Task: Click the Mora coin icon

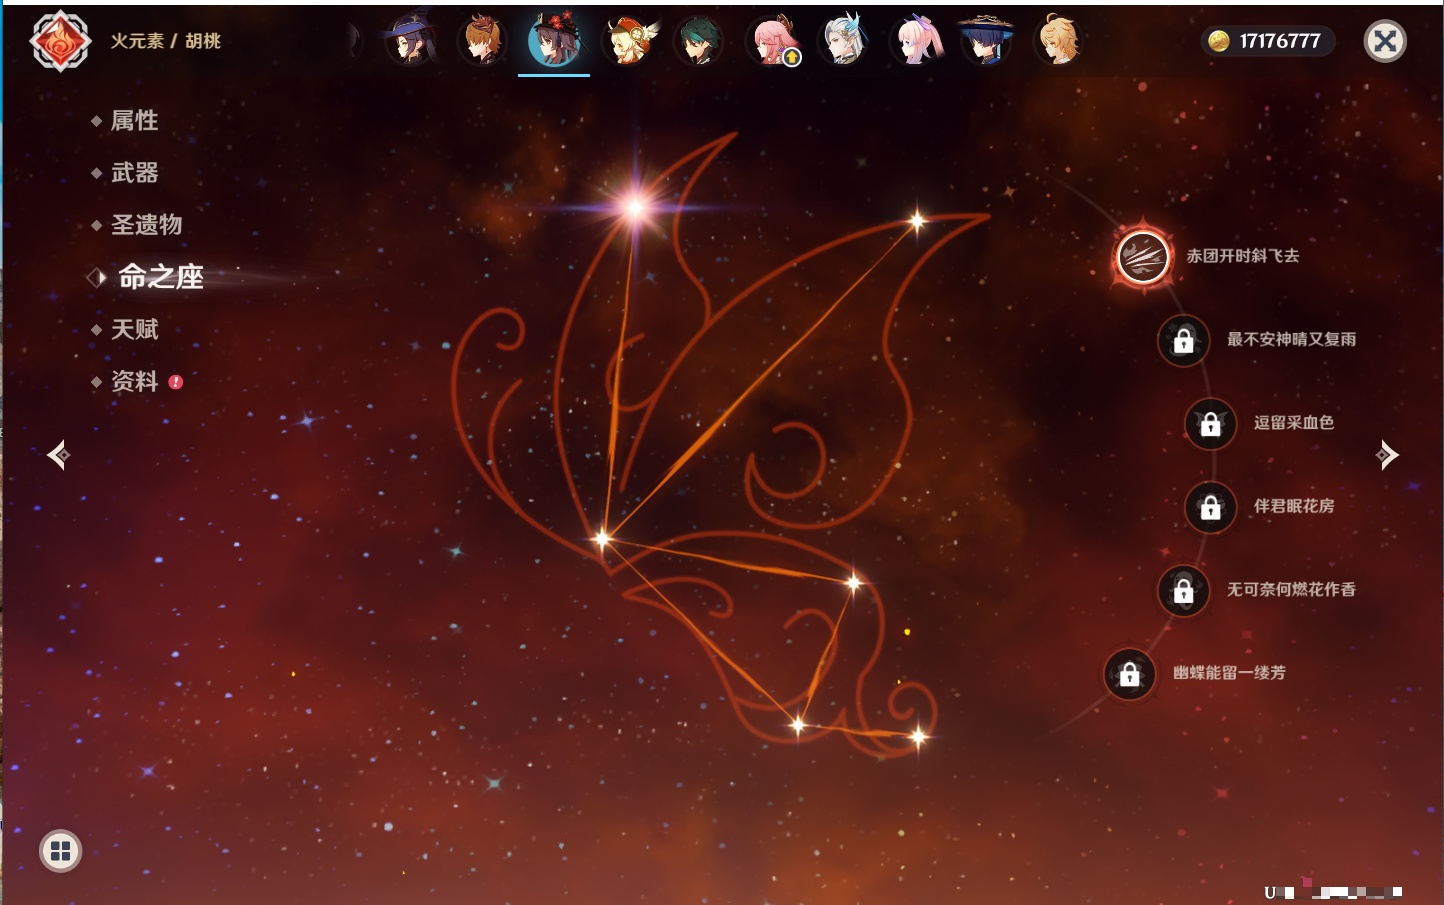Action: click(1218, 41)
